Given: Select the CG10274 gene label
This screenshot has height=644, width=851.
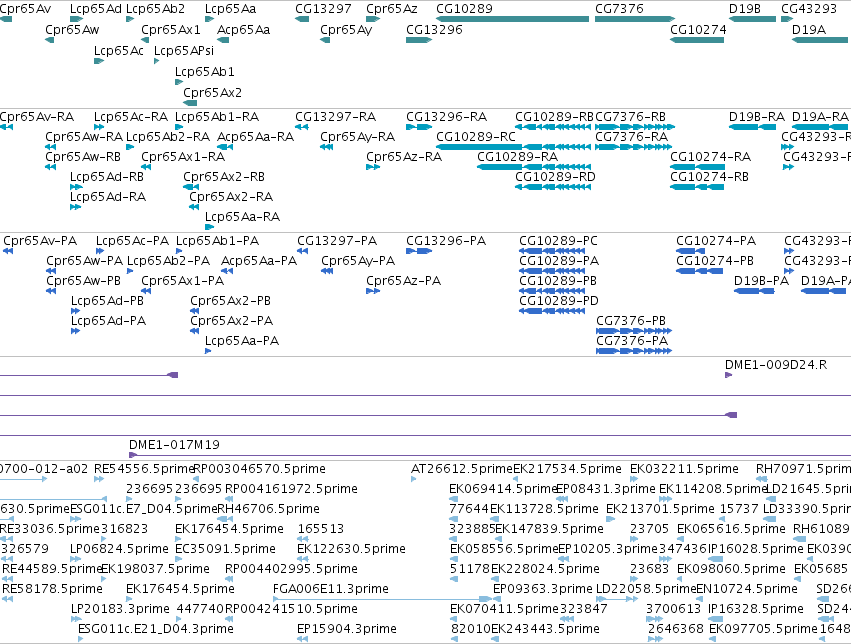Looking at the screenshot, I should pyautogui.click(x=698, y=29).
